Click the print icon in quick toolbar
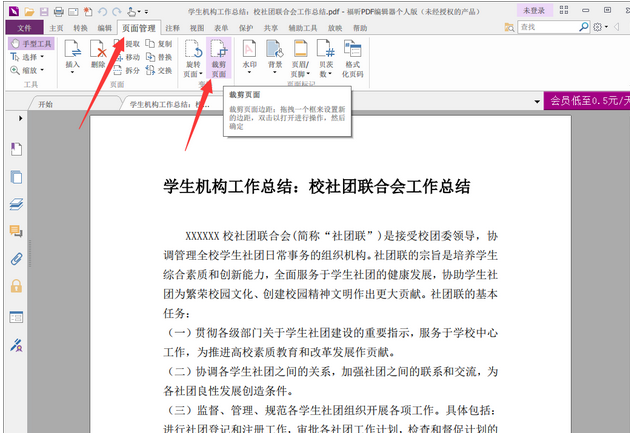This screenshot has width=630, height=433. pos(59,12)
